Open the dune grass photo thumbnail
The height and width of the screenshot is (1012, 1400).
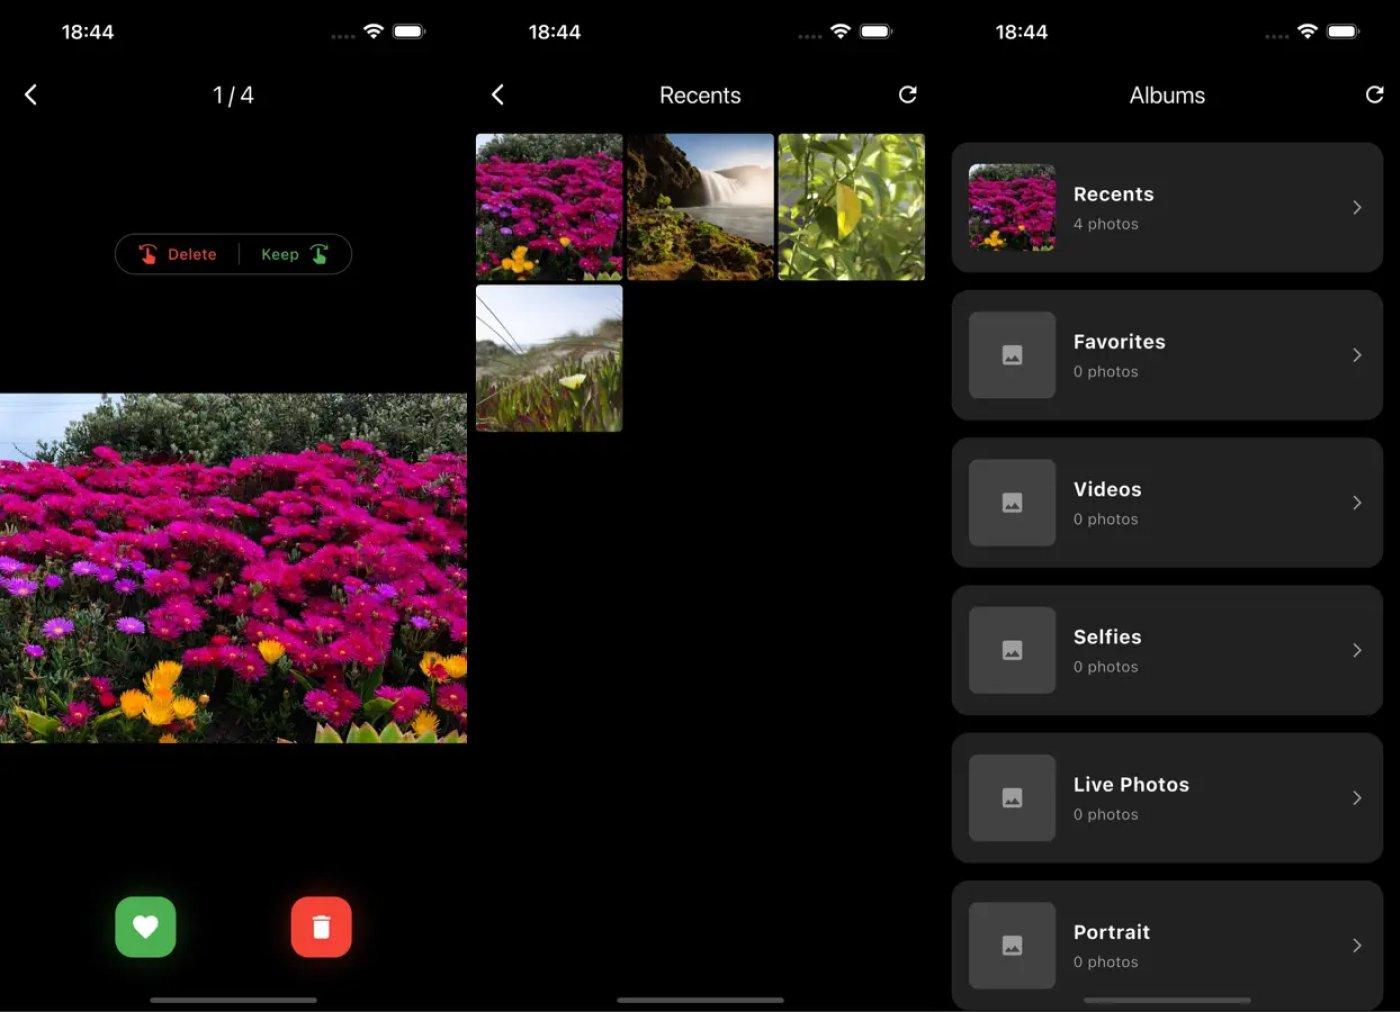pyautogui.click(x=549, y=358)
